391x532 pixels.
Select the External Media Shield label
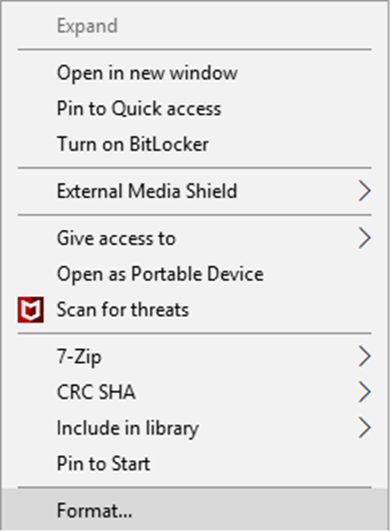(147, 191)
